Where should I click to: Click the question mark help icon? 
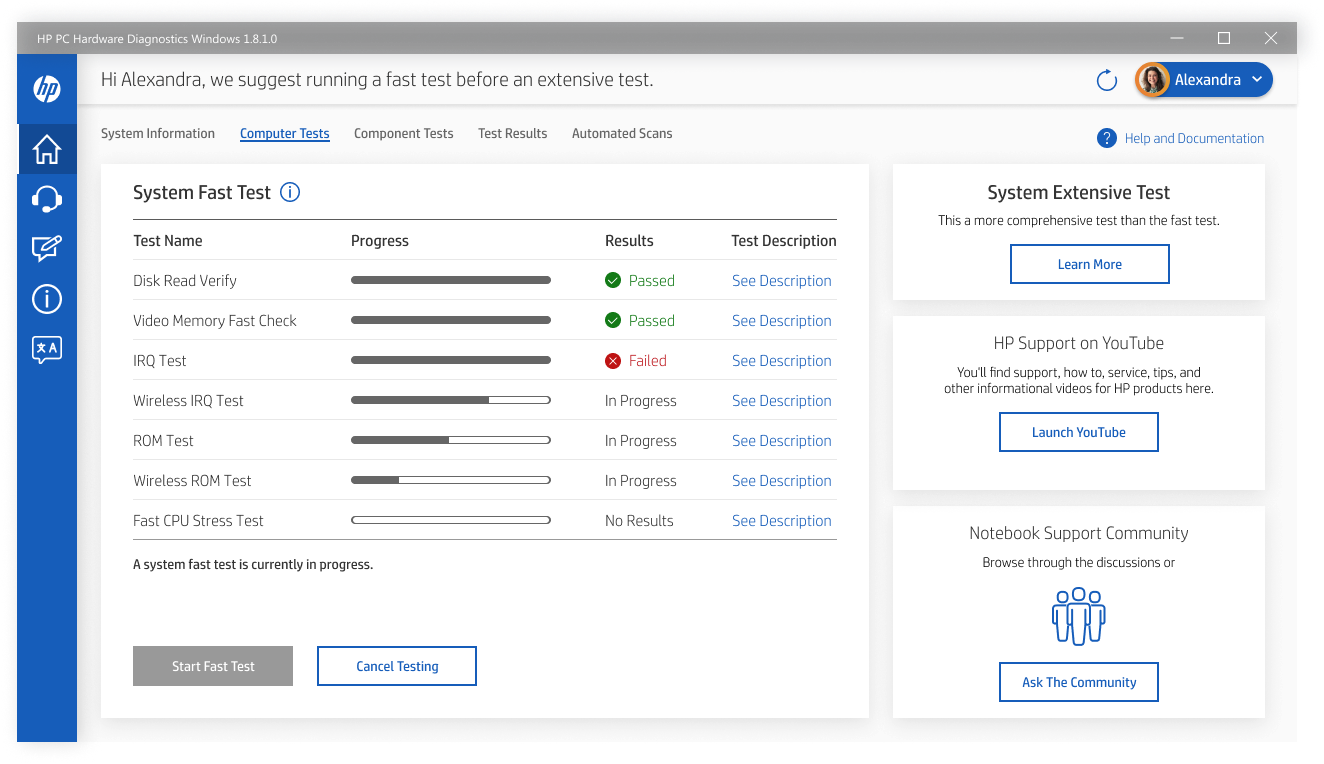pyautogui.click(x=1106, y=138)
